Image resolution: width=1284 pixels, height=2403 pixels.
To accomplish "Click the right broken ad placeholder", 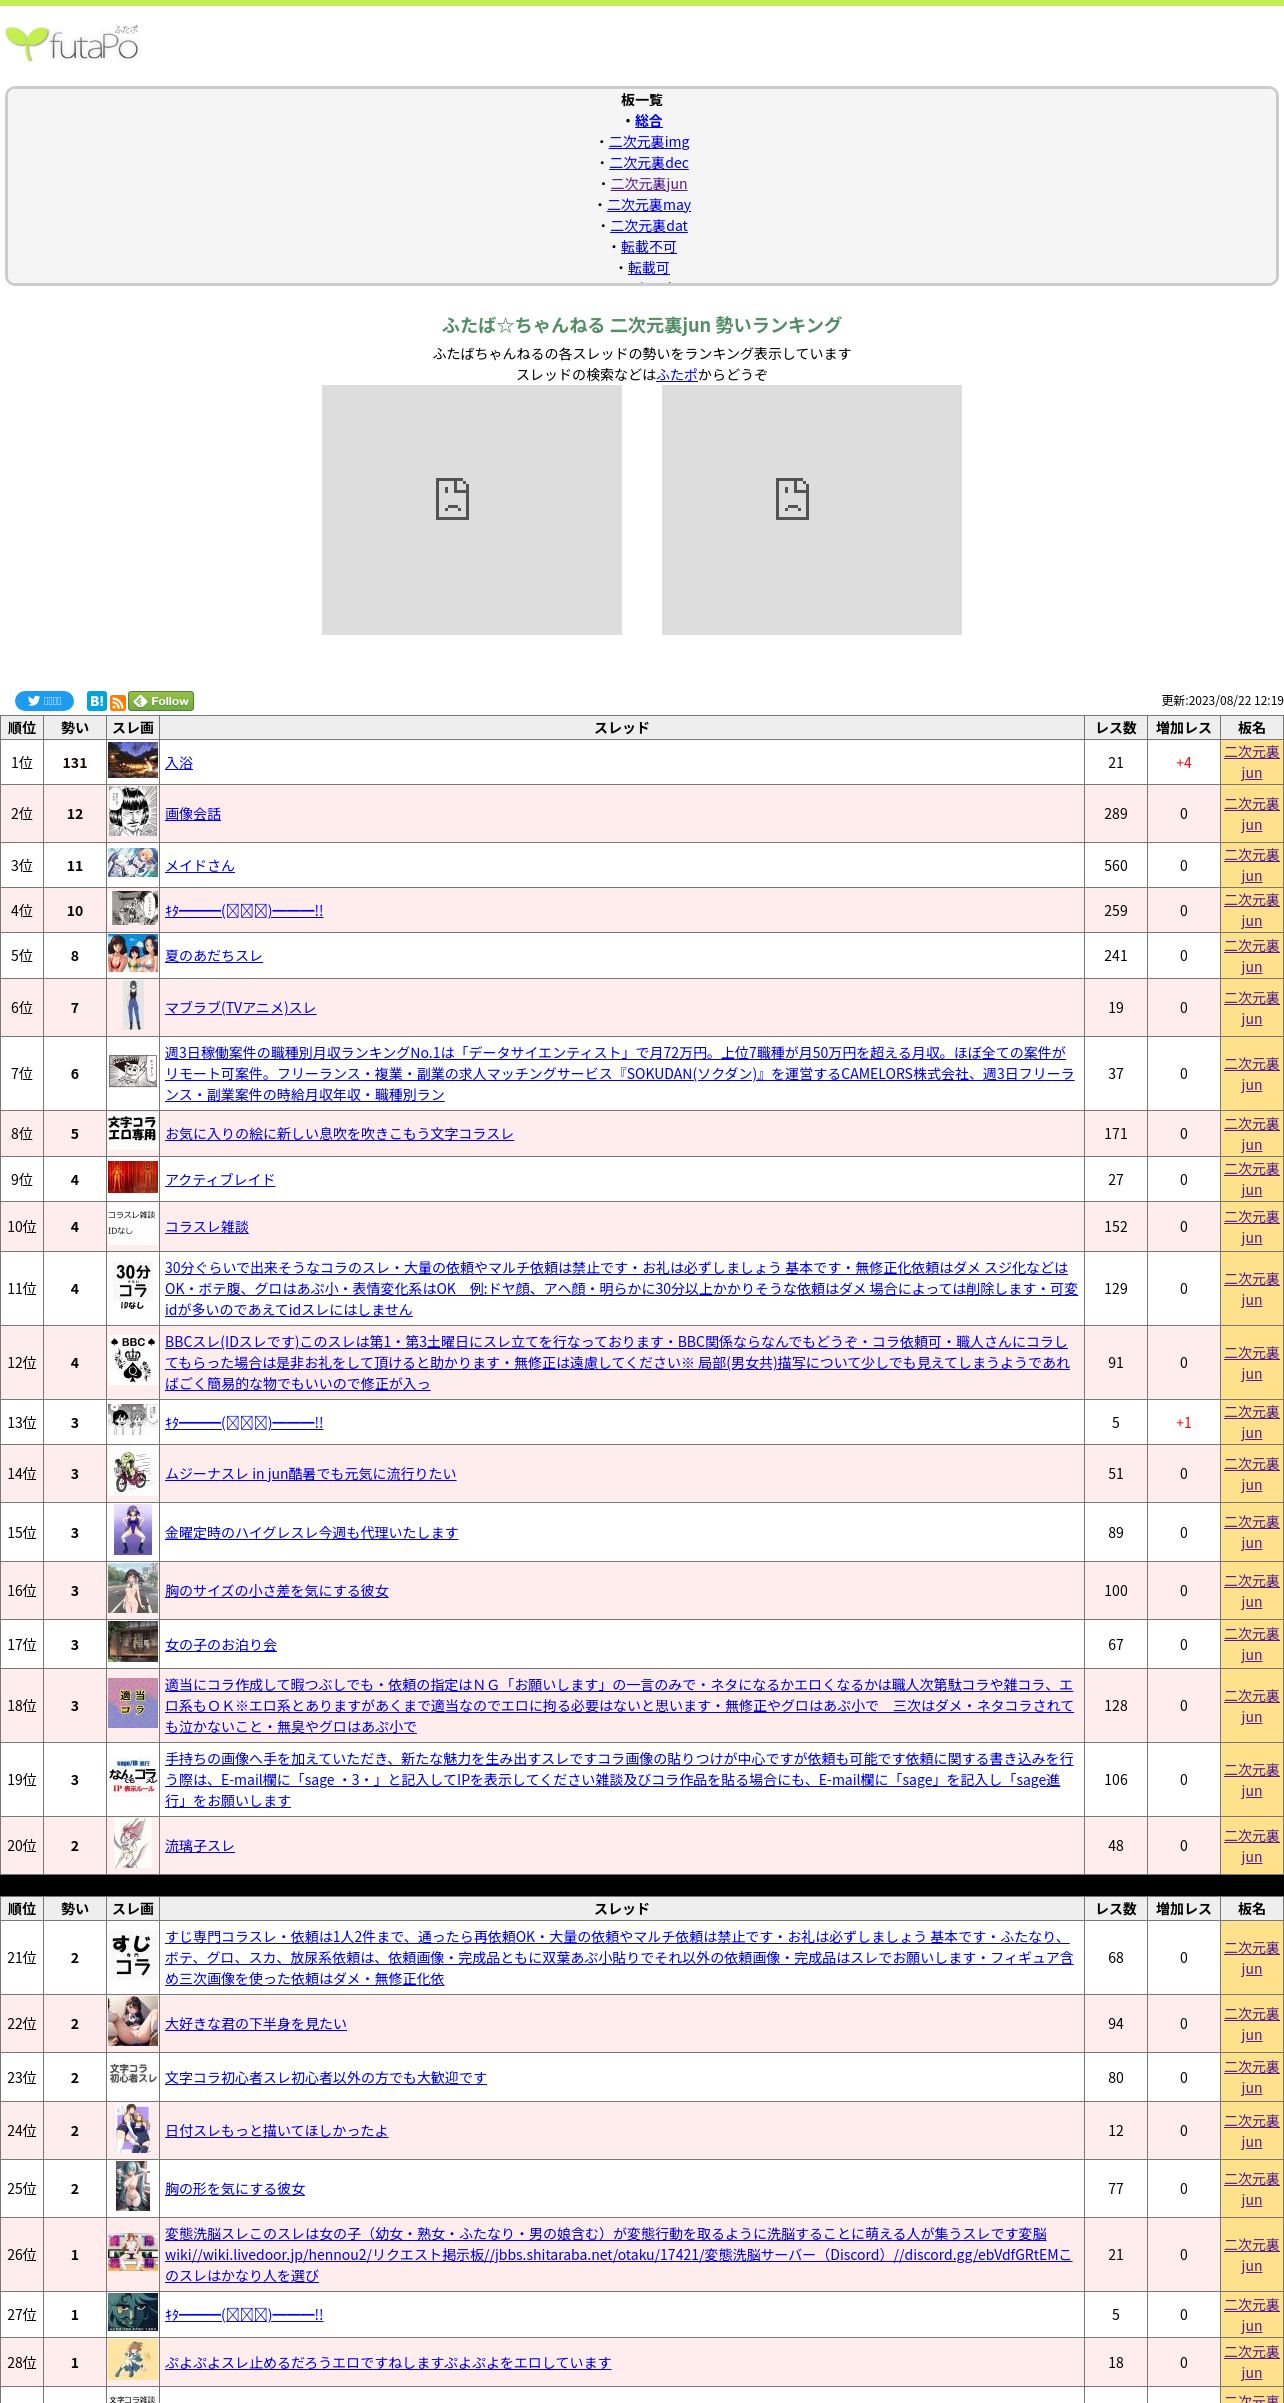I will [812, 510].
